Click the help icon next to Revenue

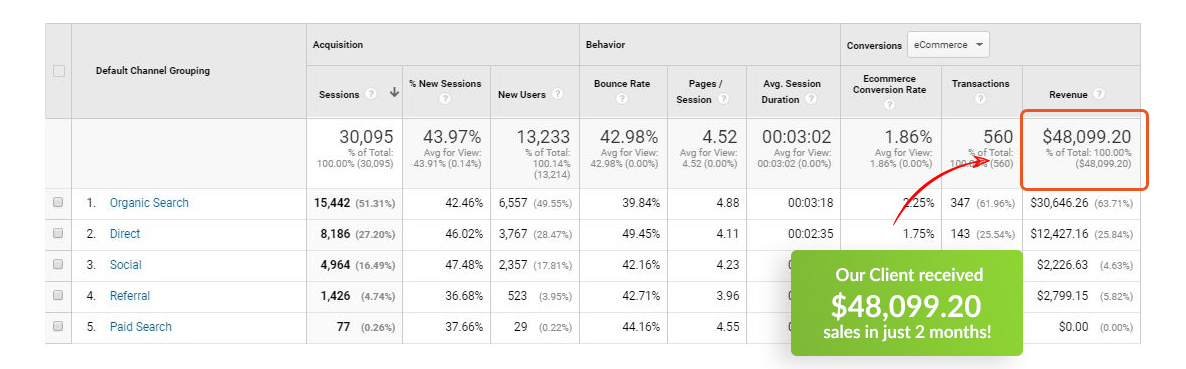1099,94
